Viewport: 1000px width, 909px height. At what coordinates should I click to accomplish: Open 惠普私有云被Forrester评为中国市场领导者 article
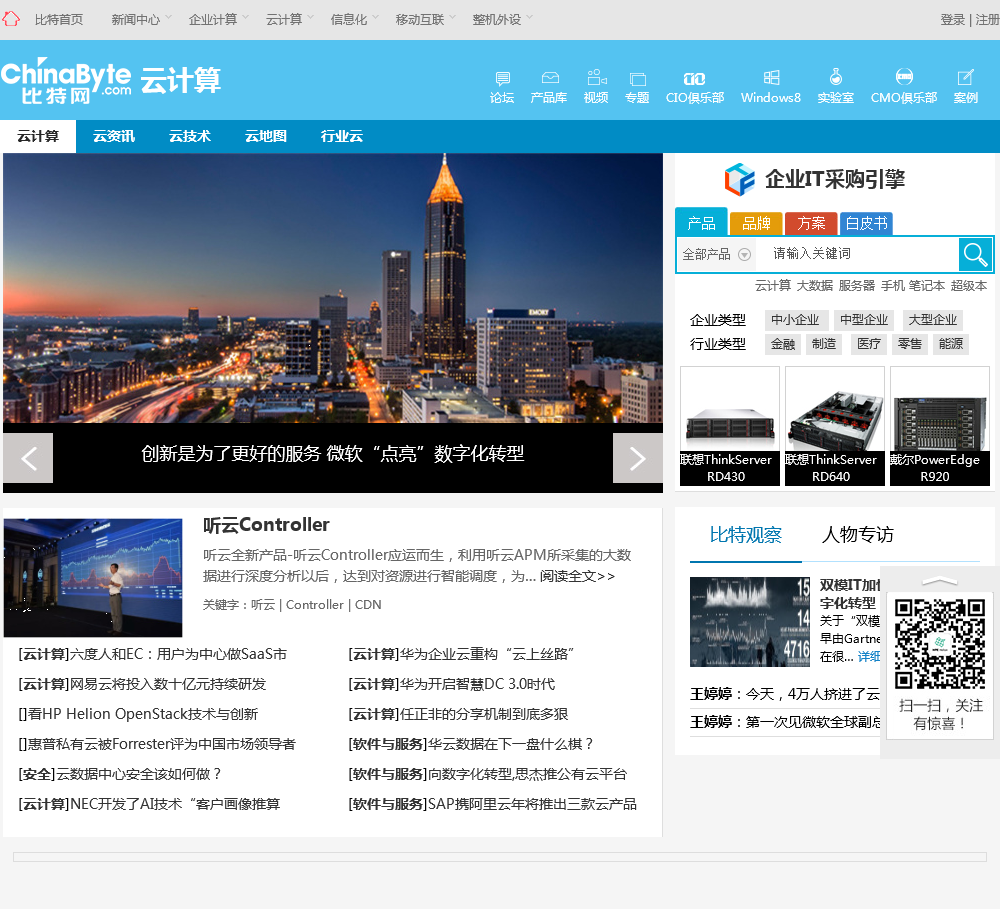[161, 744]
